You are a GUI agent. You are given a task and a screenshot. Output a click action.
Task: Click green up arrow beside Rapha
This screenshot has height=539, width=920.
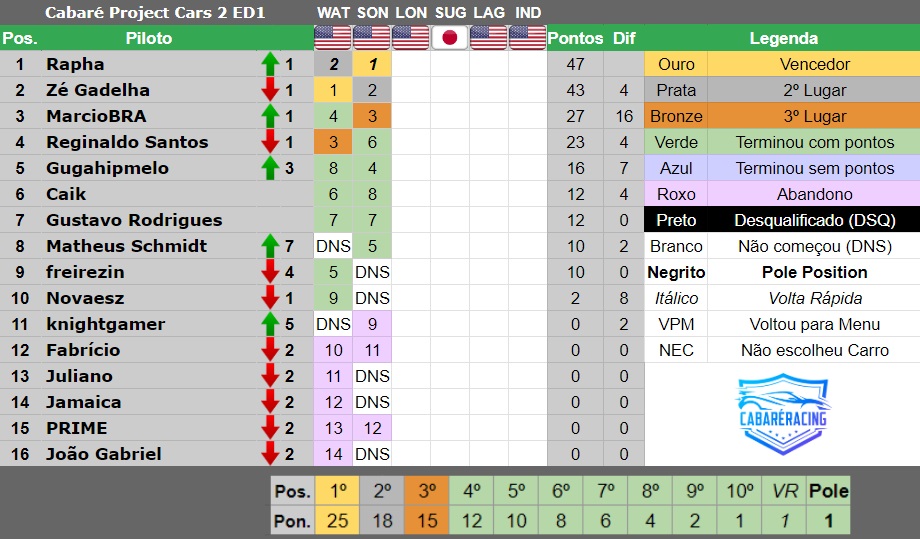coord(270,64)
